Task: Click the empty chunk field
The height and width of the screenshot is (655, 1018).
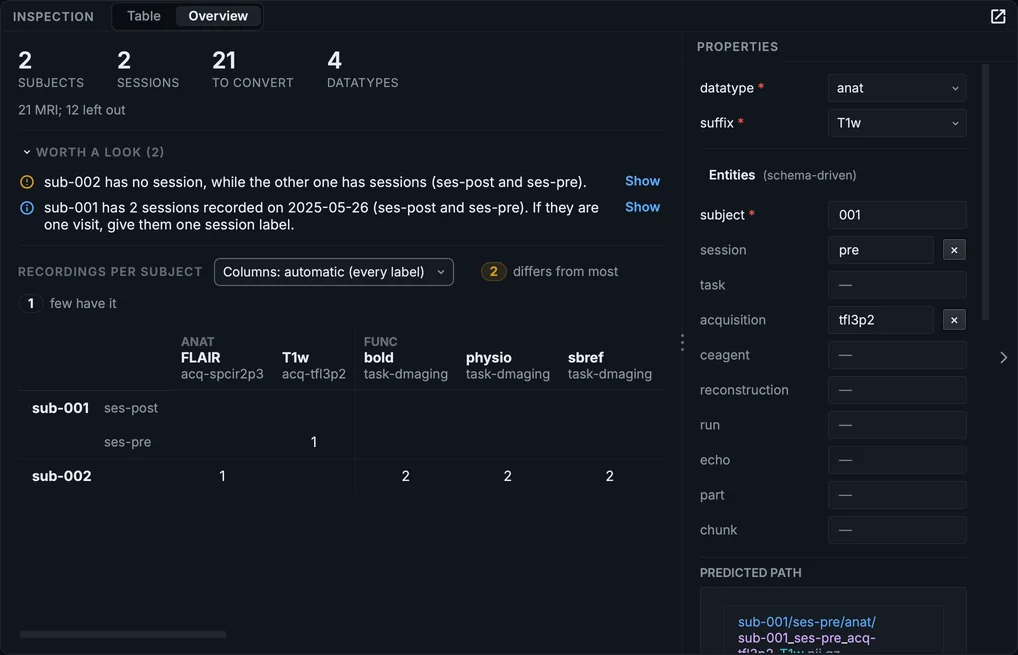Action: click(x=897, y=530)
